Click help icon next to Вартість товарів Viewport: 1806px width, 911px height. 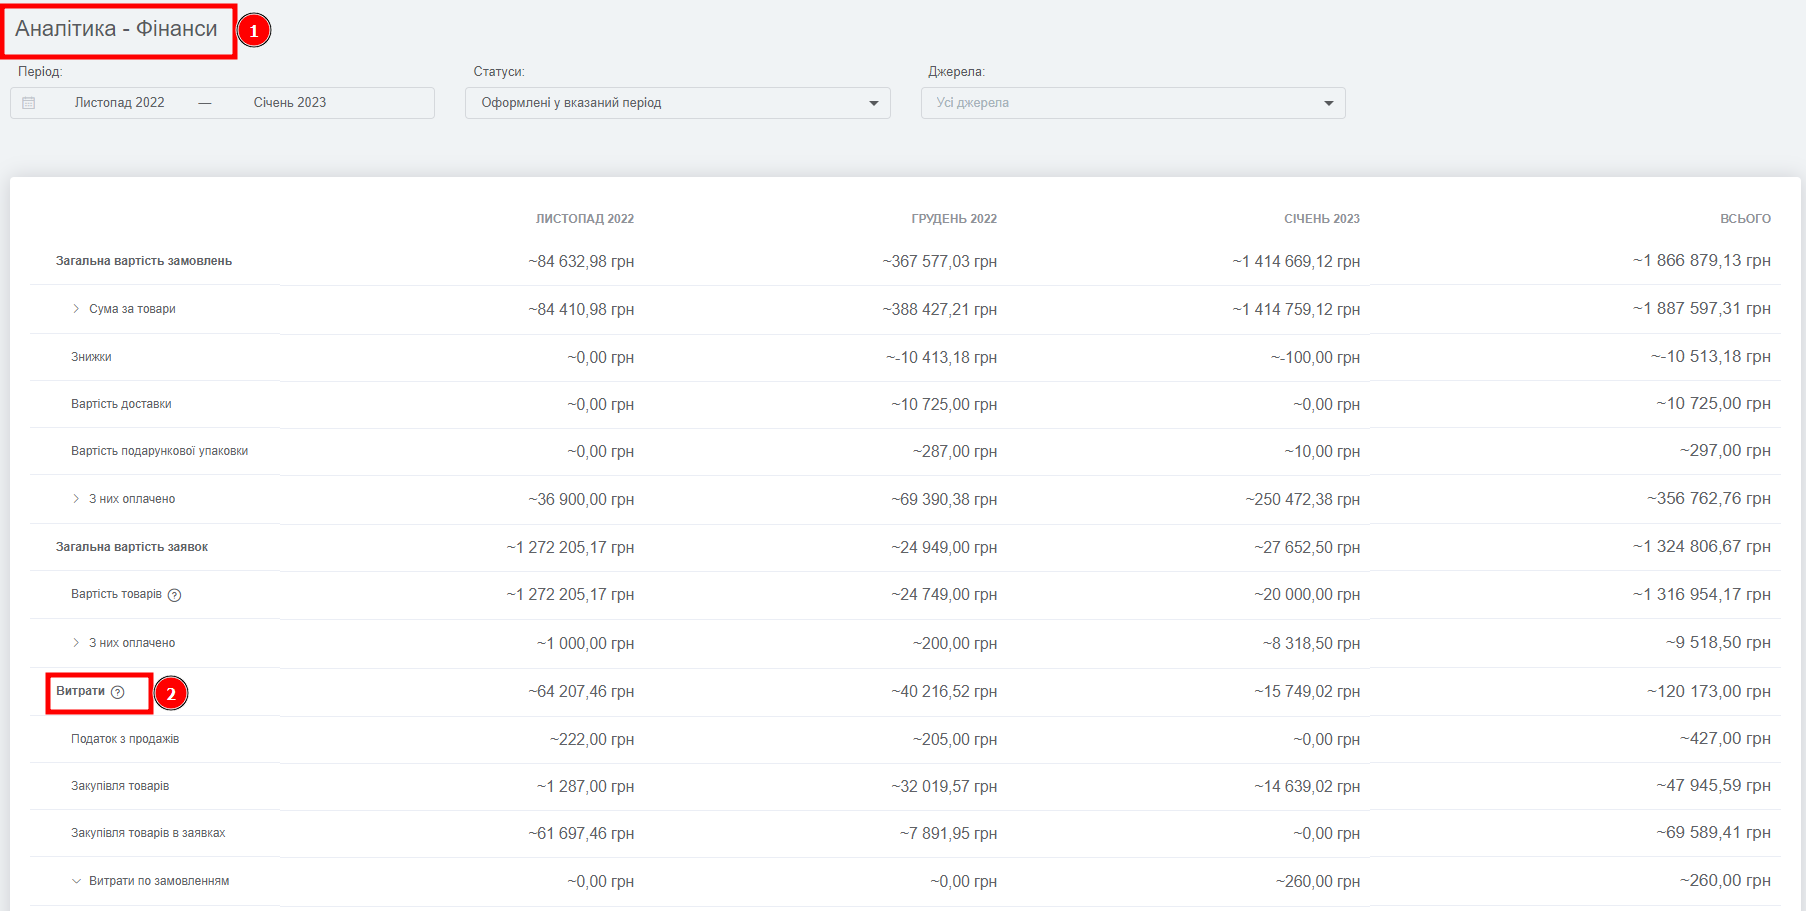[174, 595]
